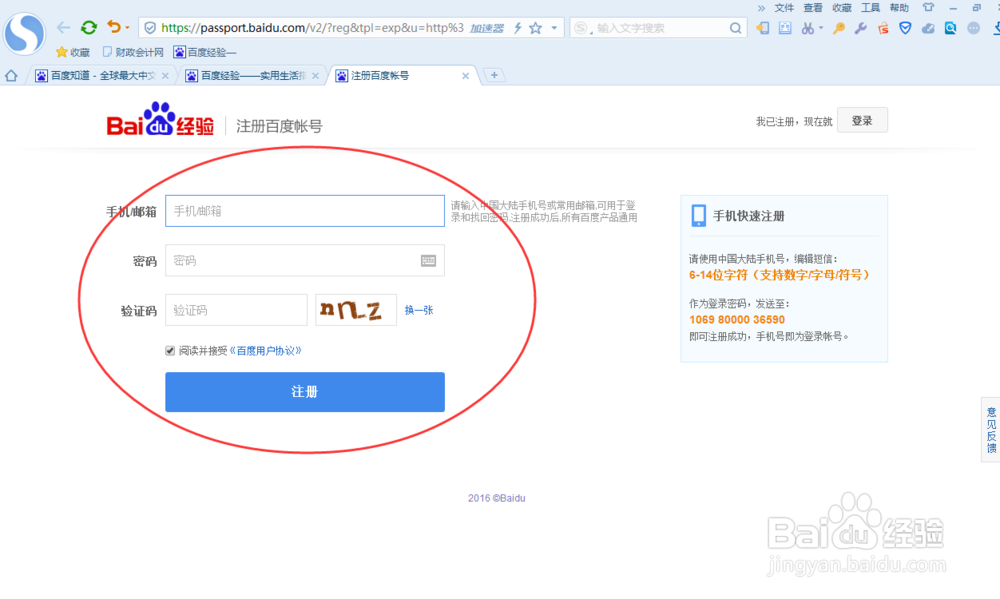1000x599 pixels.
Task: Click the blue magnifier search extension icon
Action: click(950, 28)
